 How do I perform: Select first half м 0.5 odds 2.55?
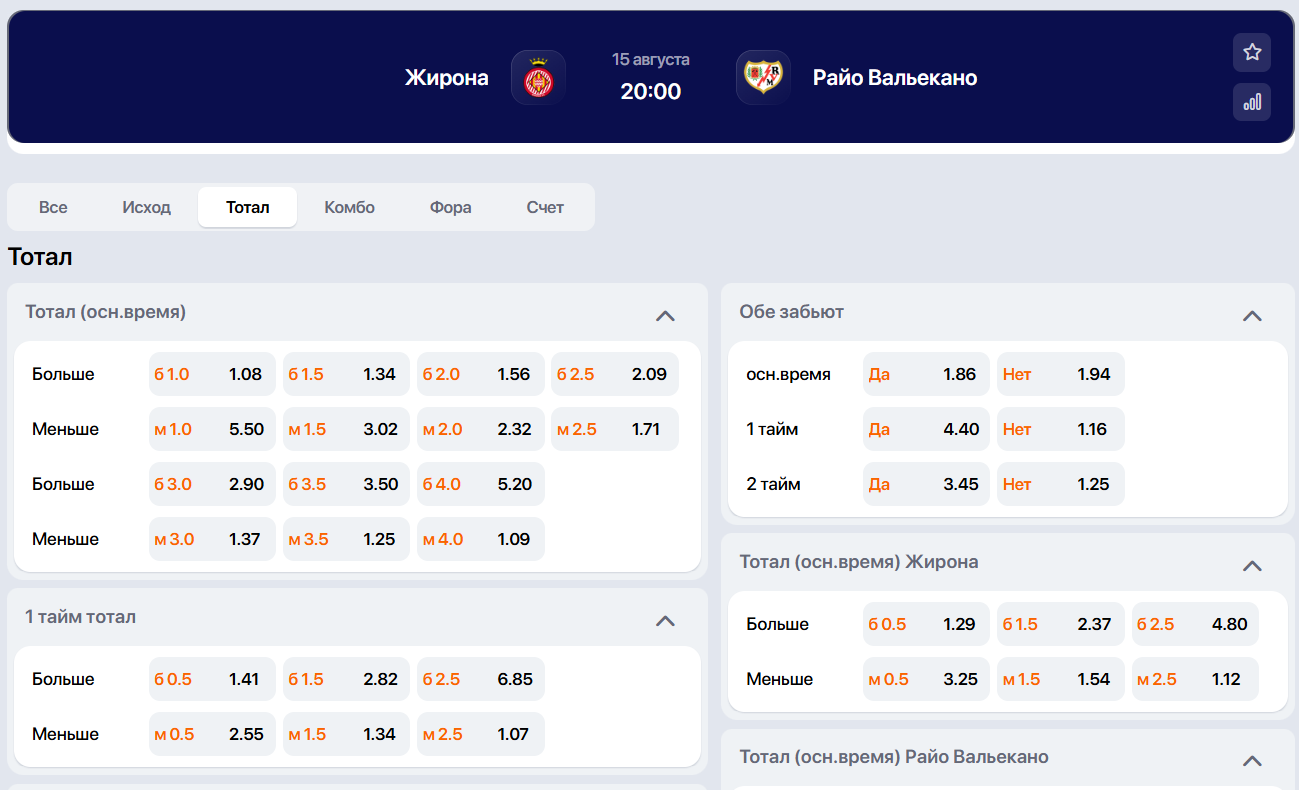point(212,734)
